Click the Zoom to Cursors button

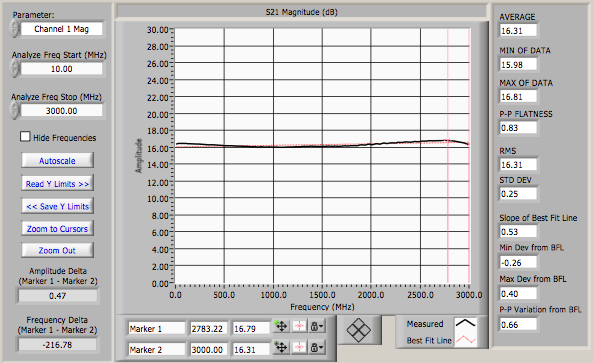pyautogui.click(x=57, y=229)
